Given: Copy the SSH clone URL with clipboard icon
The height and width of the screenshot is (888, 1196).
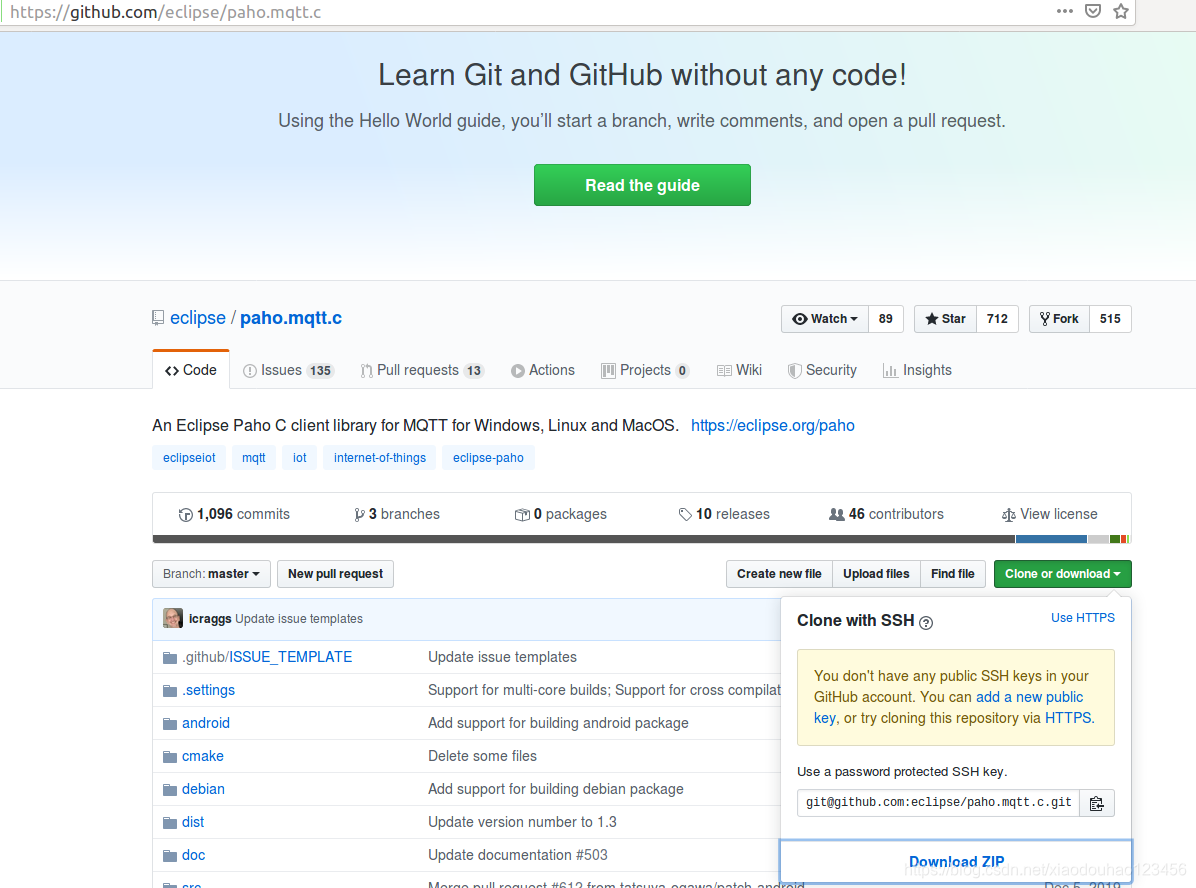Looking at the screenshot, I should pos(1097,803).
